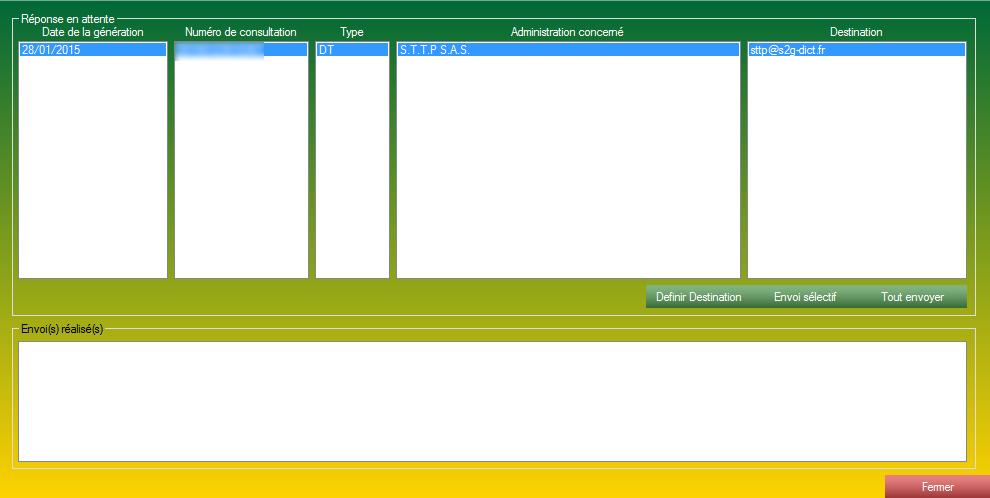Close the window with Fermer

pyautogui.click(x=937, y=487)
